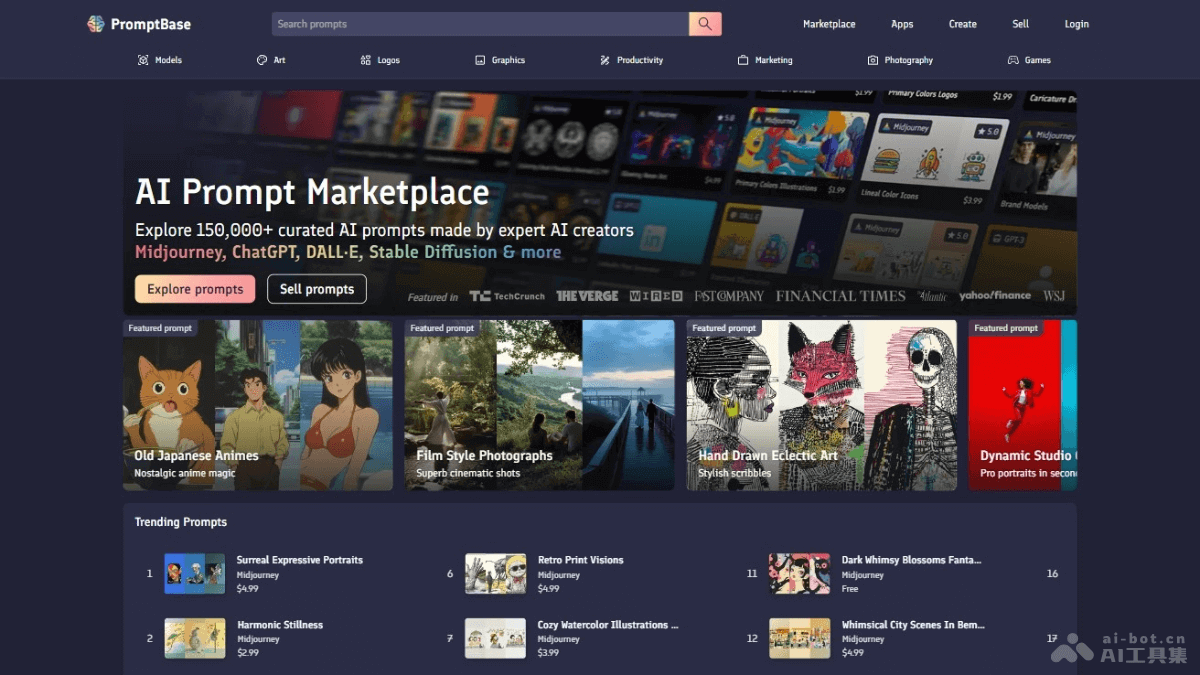This screenshot has height=675, width=1200.
Task: Focus the Search prompts input field
Action: click(480, 24)
